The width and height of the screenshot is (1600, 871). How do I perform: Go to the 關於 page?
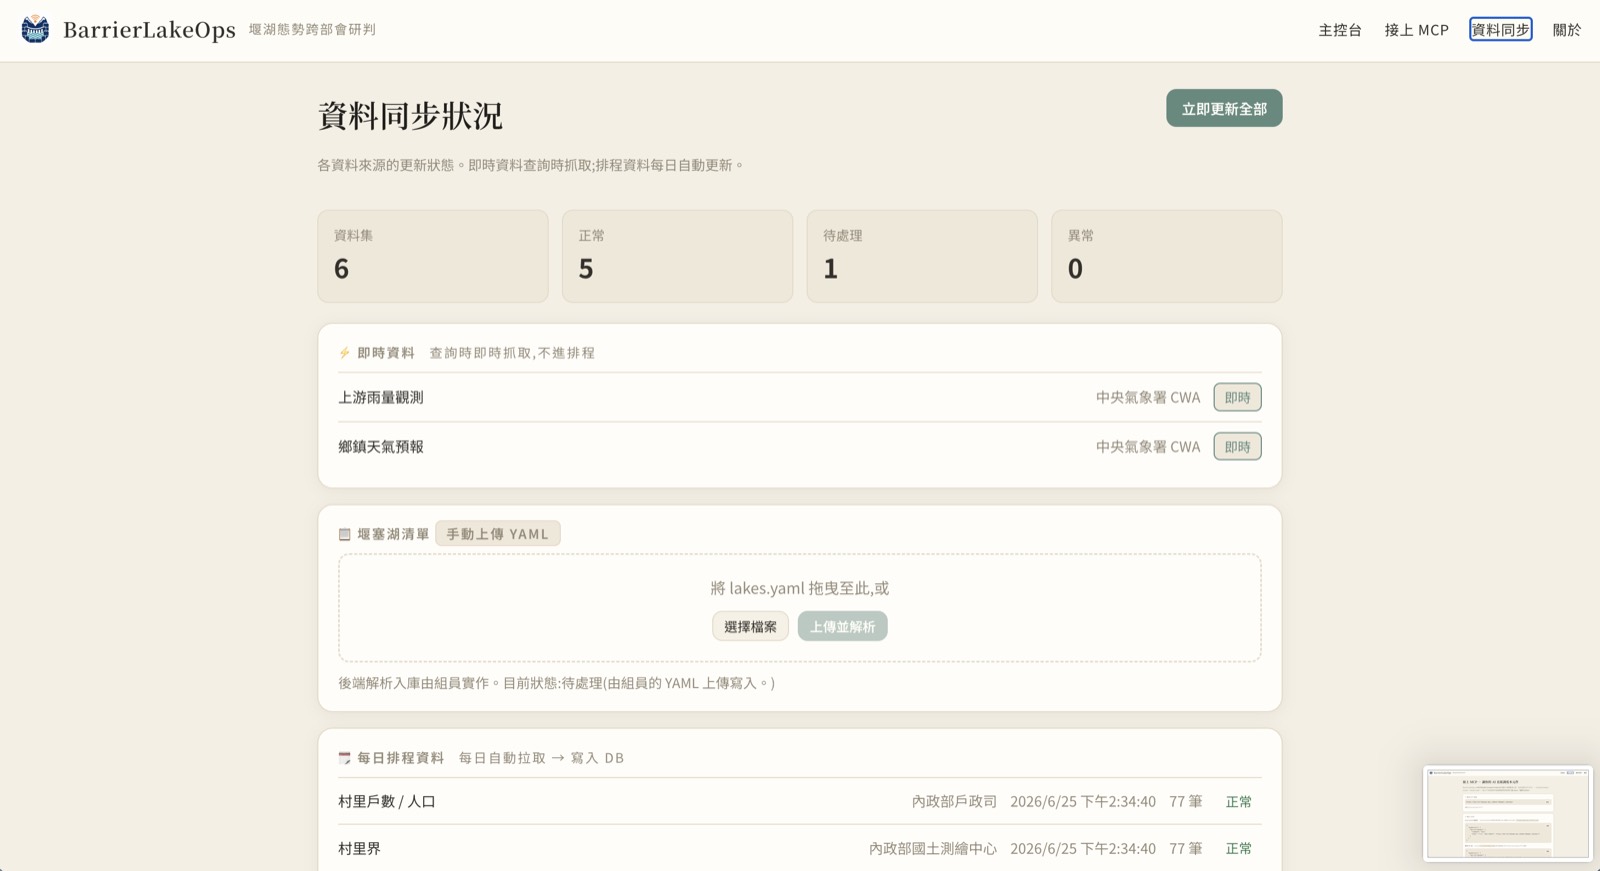1566,30
